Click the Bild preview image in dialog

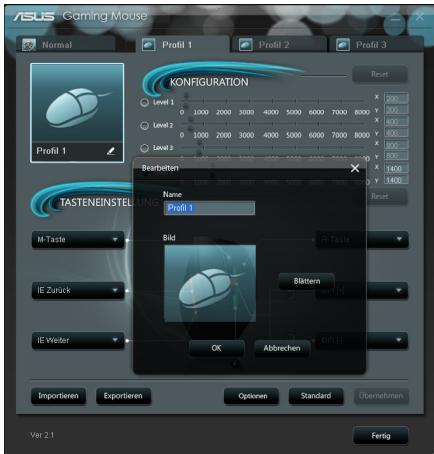(x=210, y=283)
